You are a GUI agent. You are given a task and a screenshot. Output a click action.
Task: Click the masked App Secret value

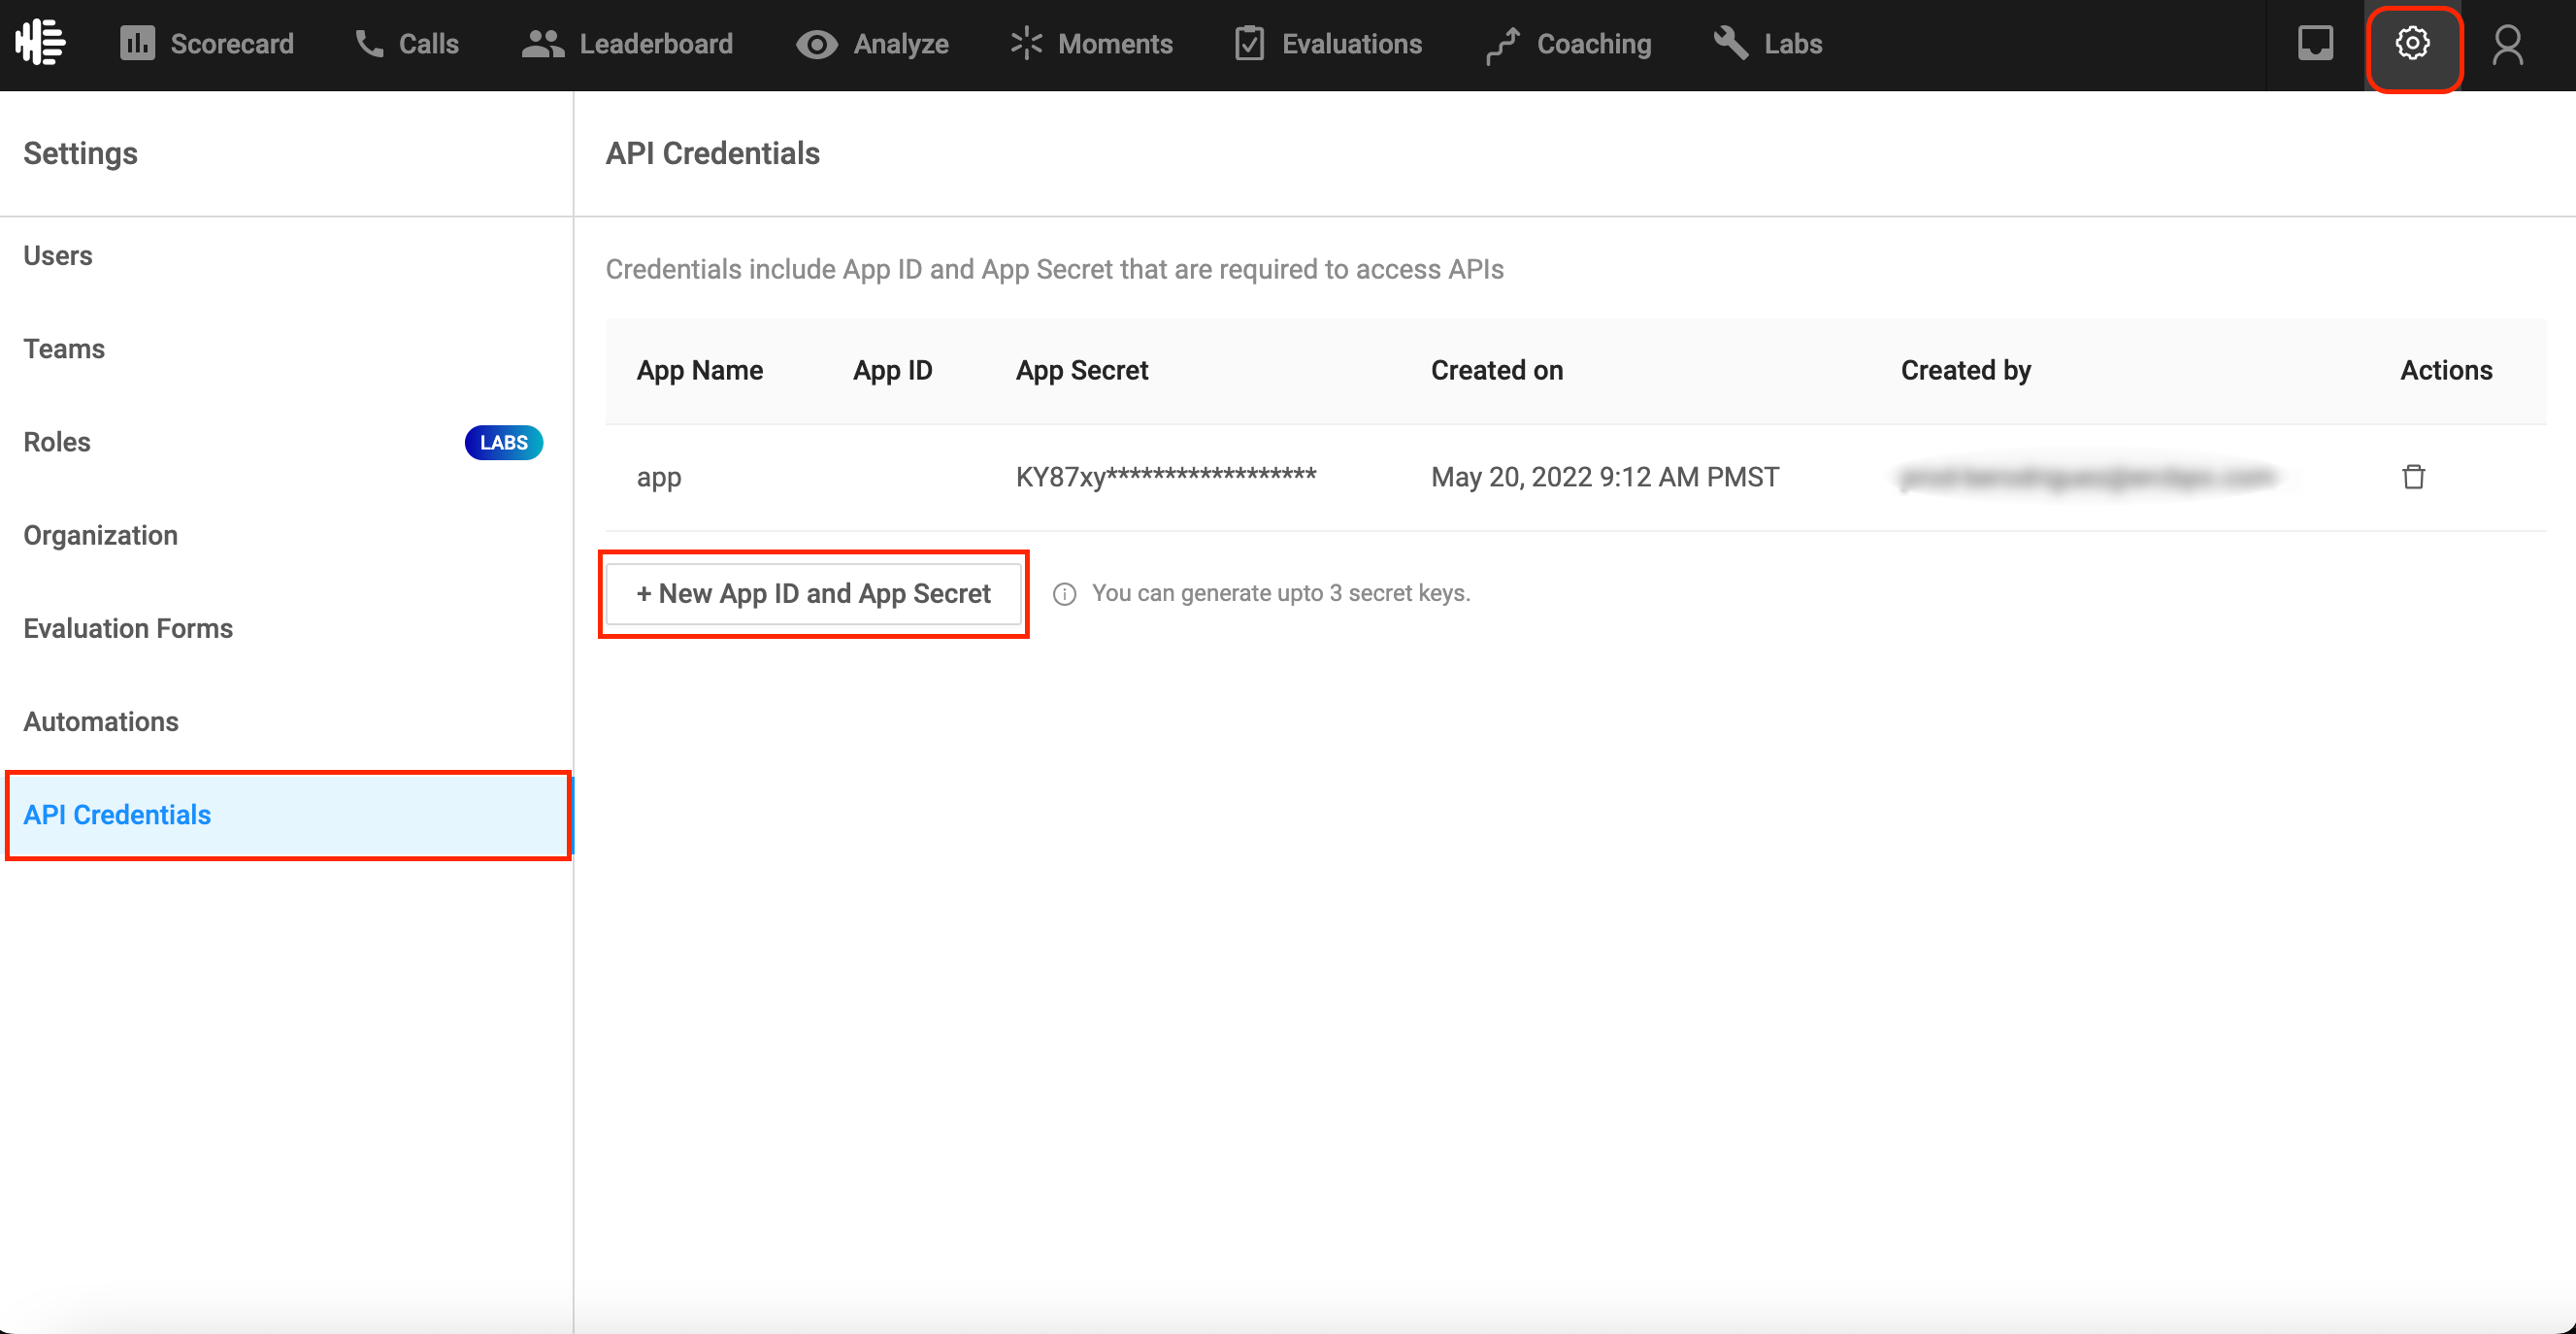pos(1165,477)
